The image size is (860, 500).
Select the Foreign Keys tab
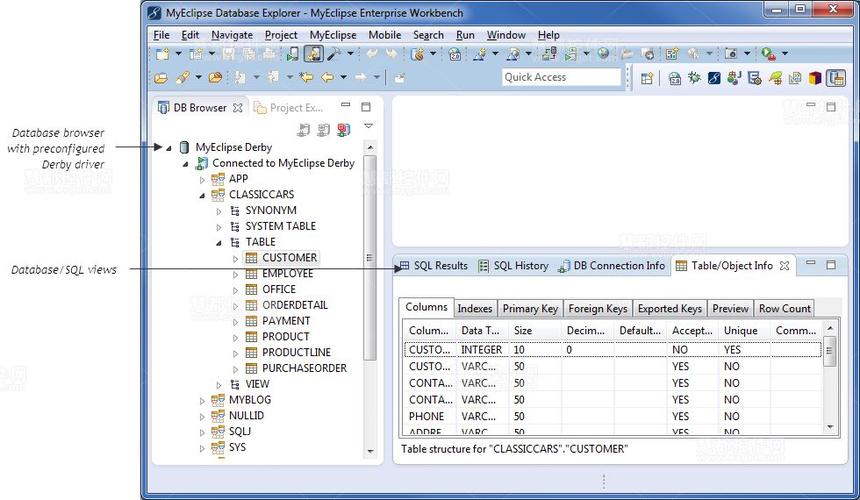click(x=598, y=309)
